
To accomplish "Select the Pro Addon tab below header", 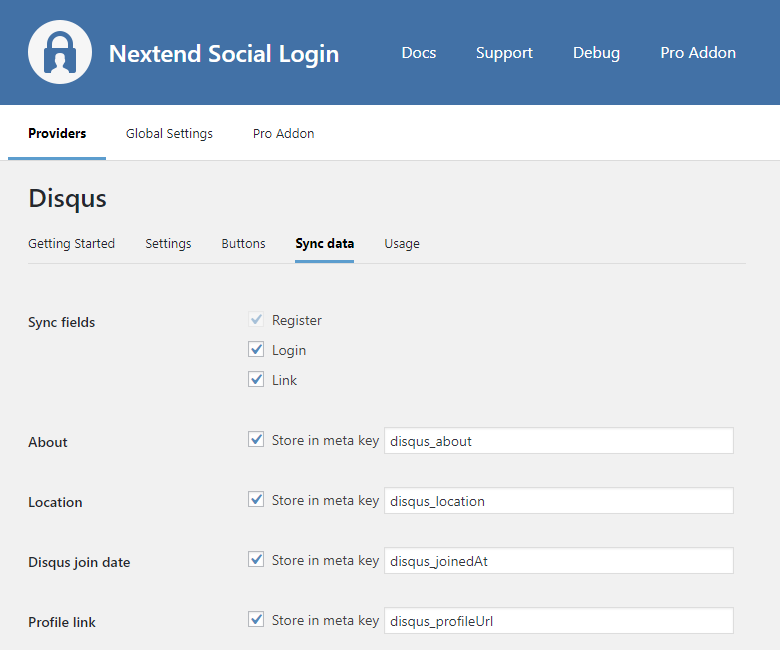I will (x=283, y=133).
